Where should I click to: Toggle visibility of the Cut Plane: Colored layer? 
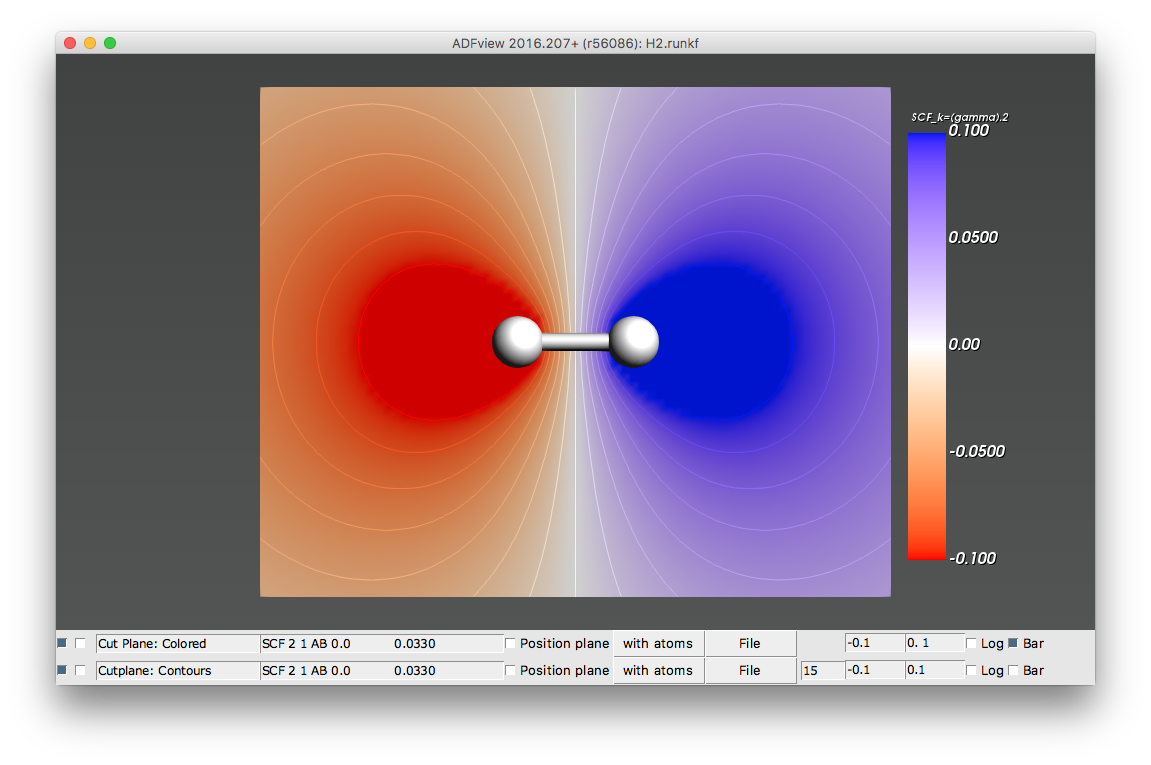[x=61, y=643]
